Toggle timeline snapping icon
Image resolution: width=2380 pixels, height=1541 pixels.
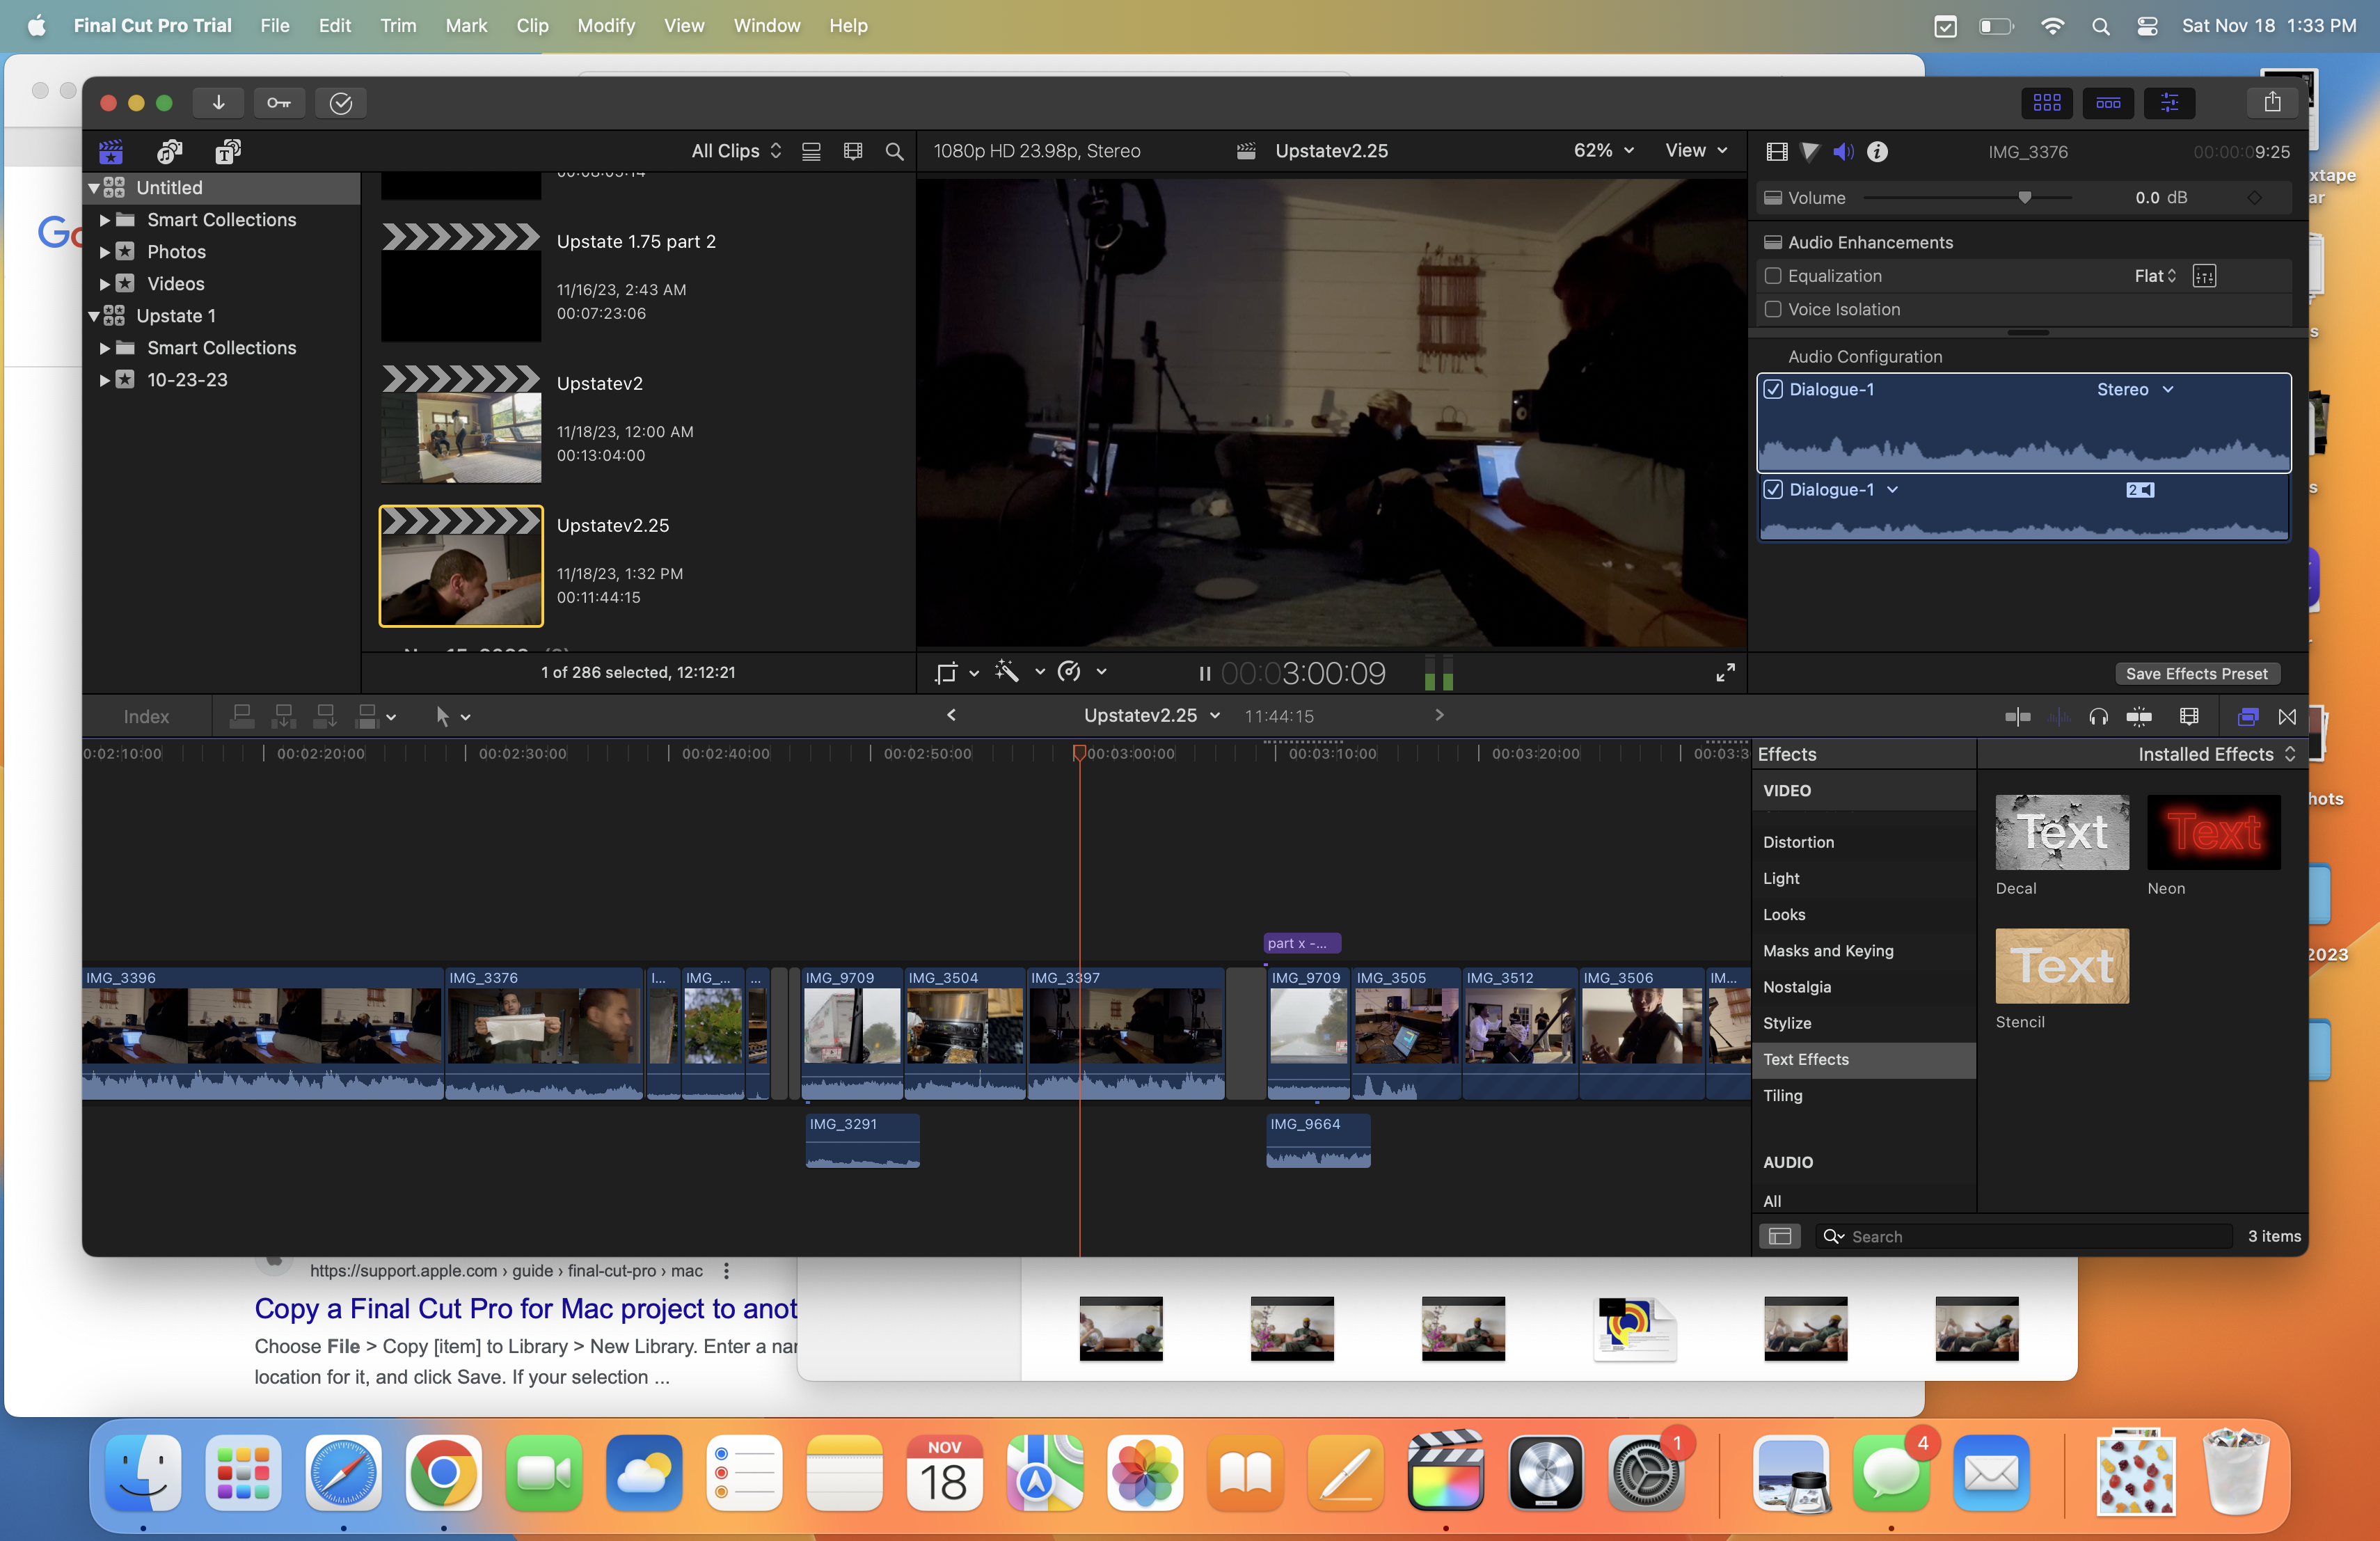point(2138,716)
